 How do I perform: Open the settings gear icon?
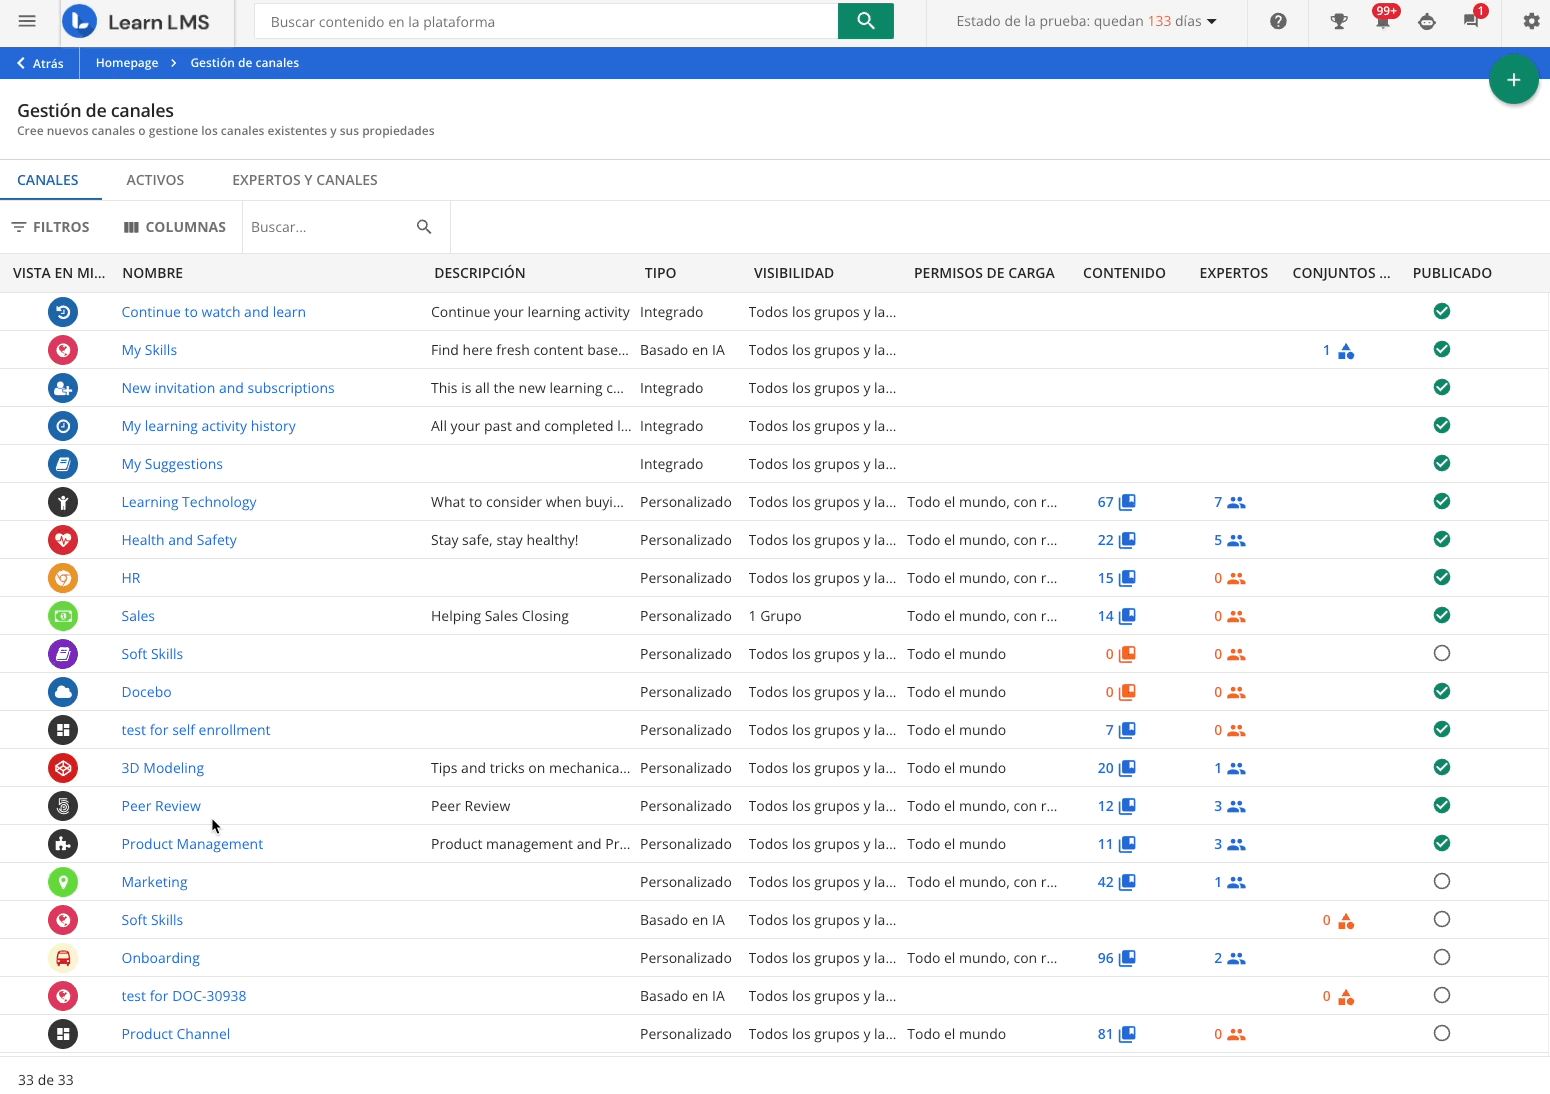pos(1531,21)
